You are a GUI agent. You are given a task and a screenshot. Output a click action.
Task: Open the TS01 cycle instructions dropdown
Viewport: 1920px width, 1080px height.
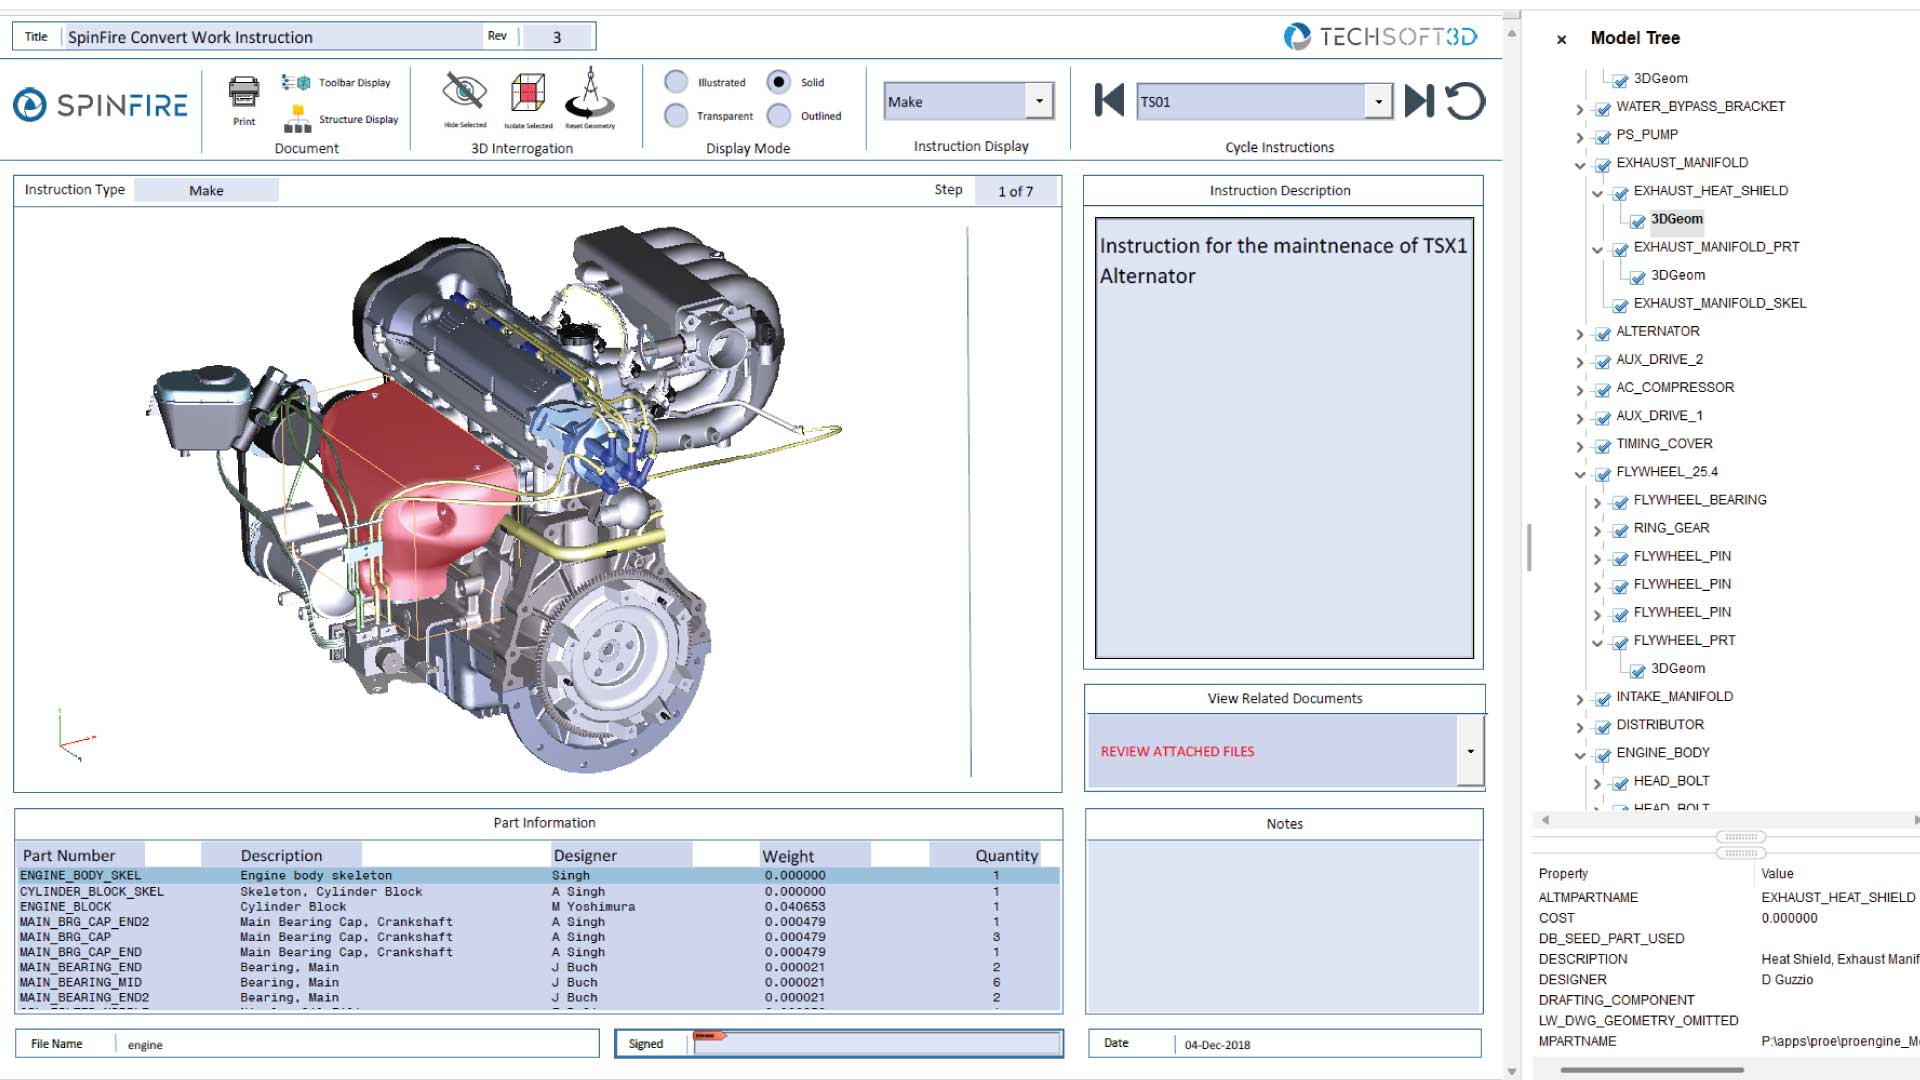click(x=1379, y=101)
